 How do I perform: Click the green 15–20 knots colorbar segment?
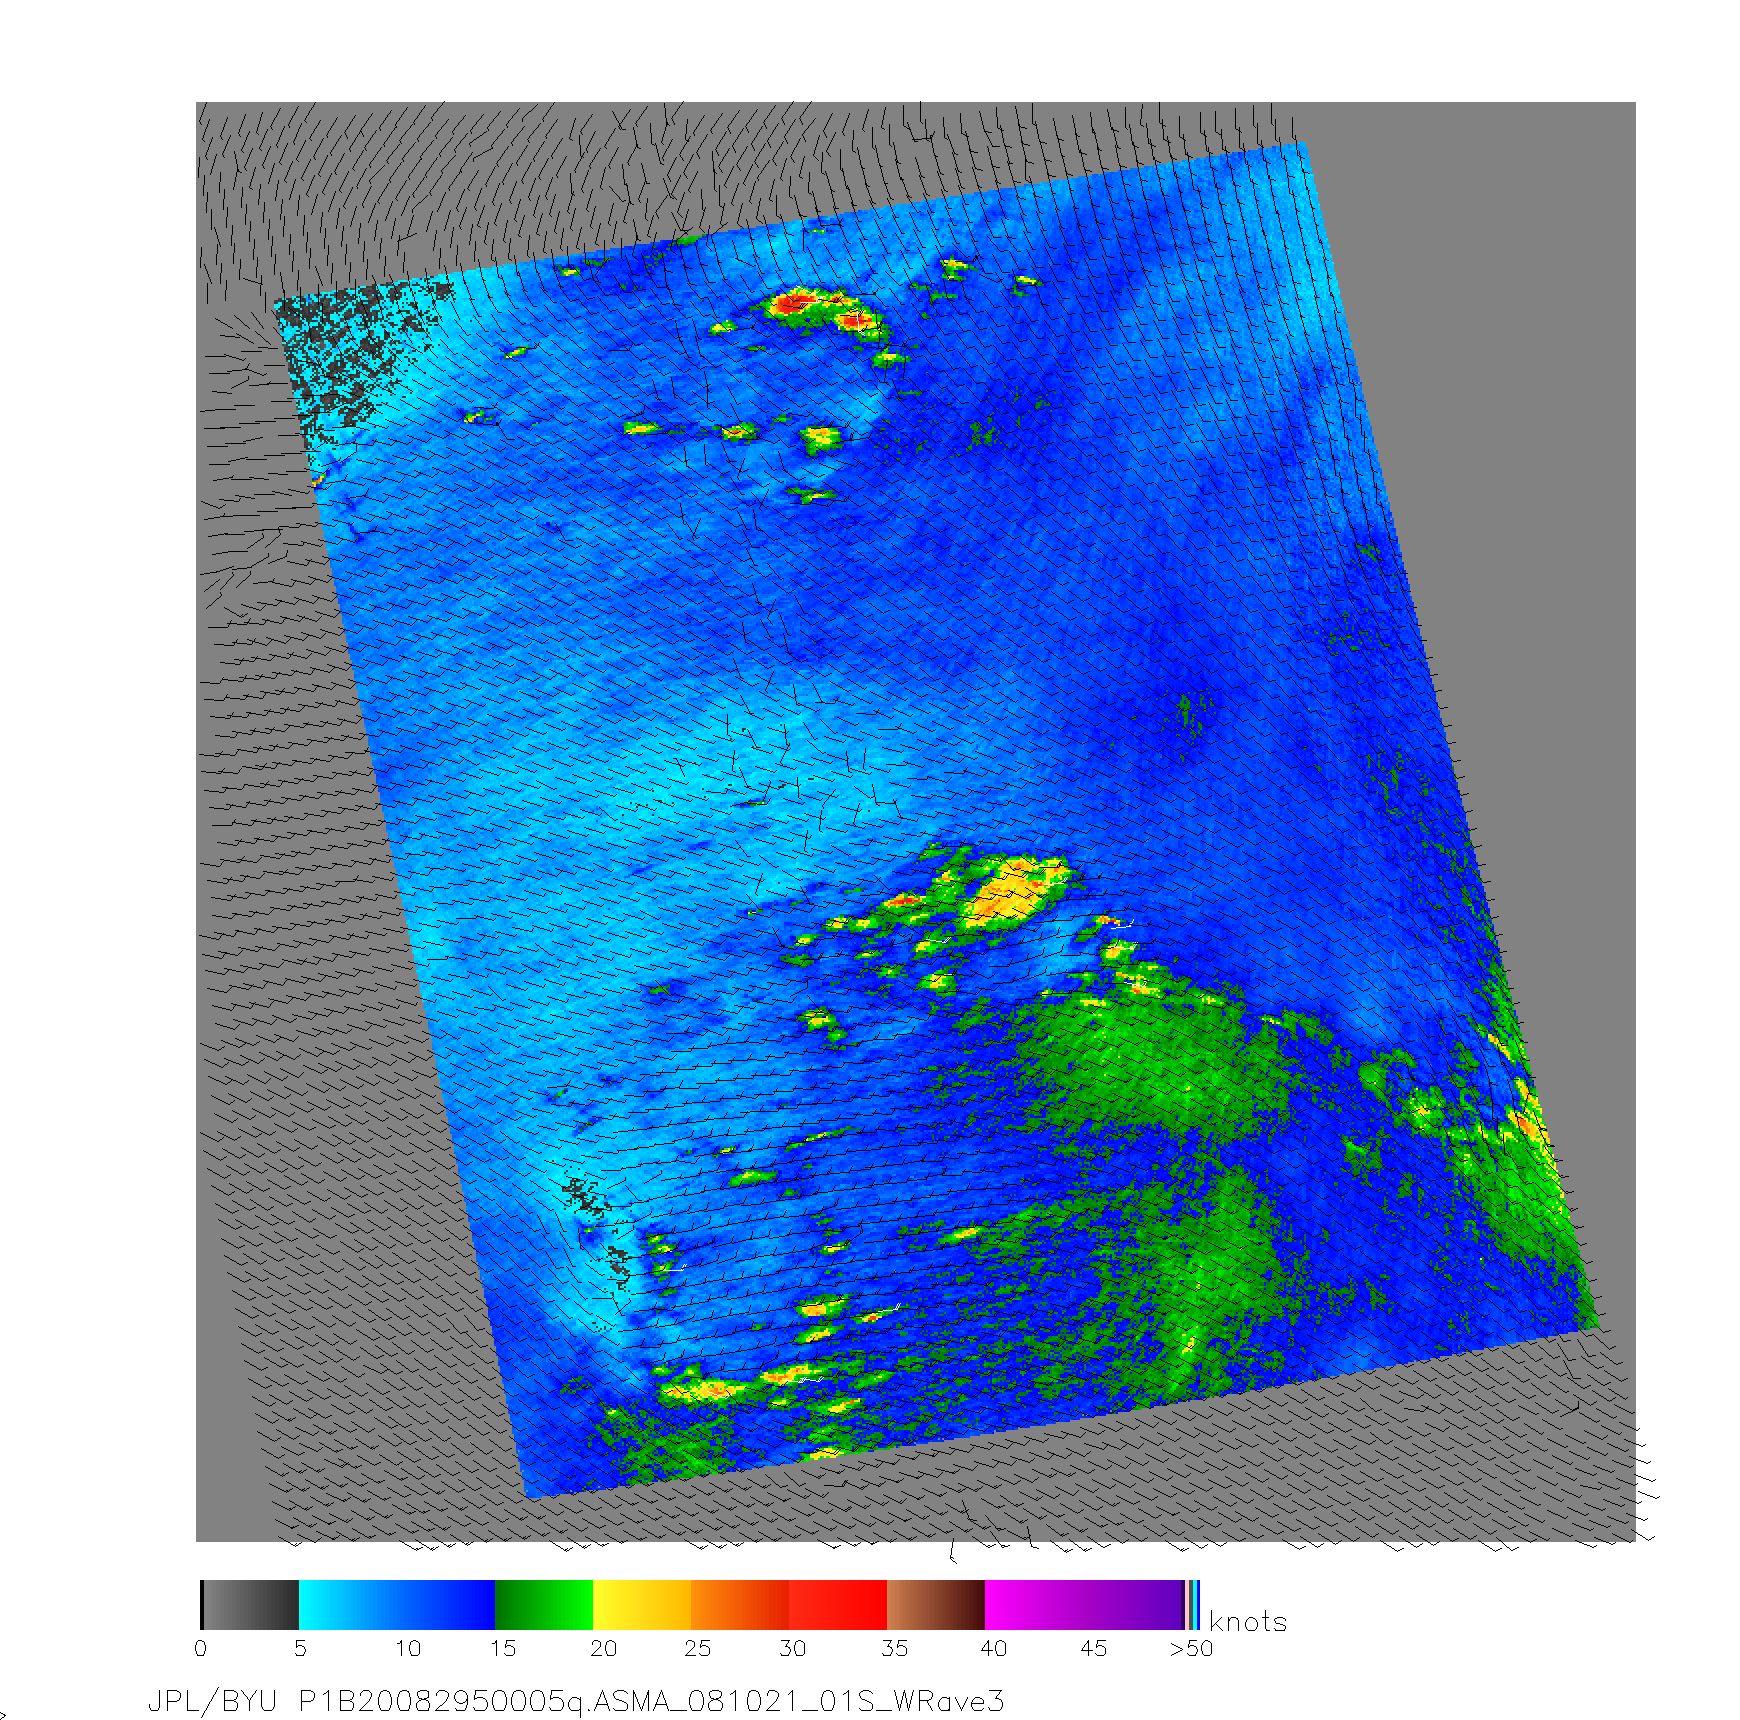coord(544,1605)
